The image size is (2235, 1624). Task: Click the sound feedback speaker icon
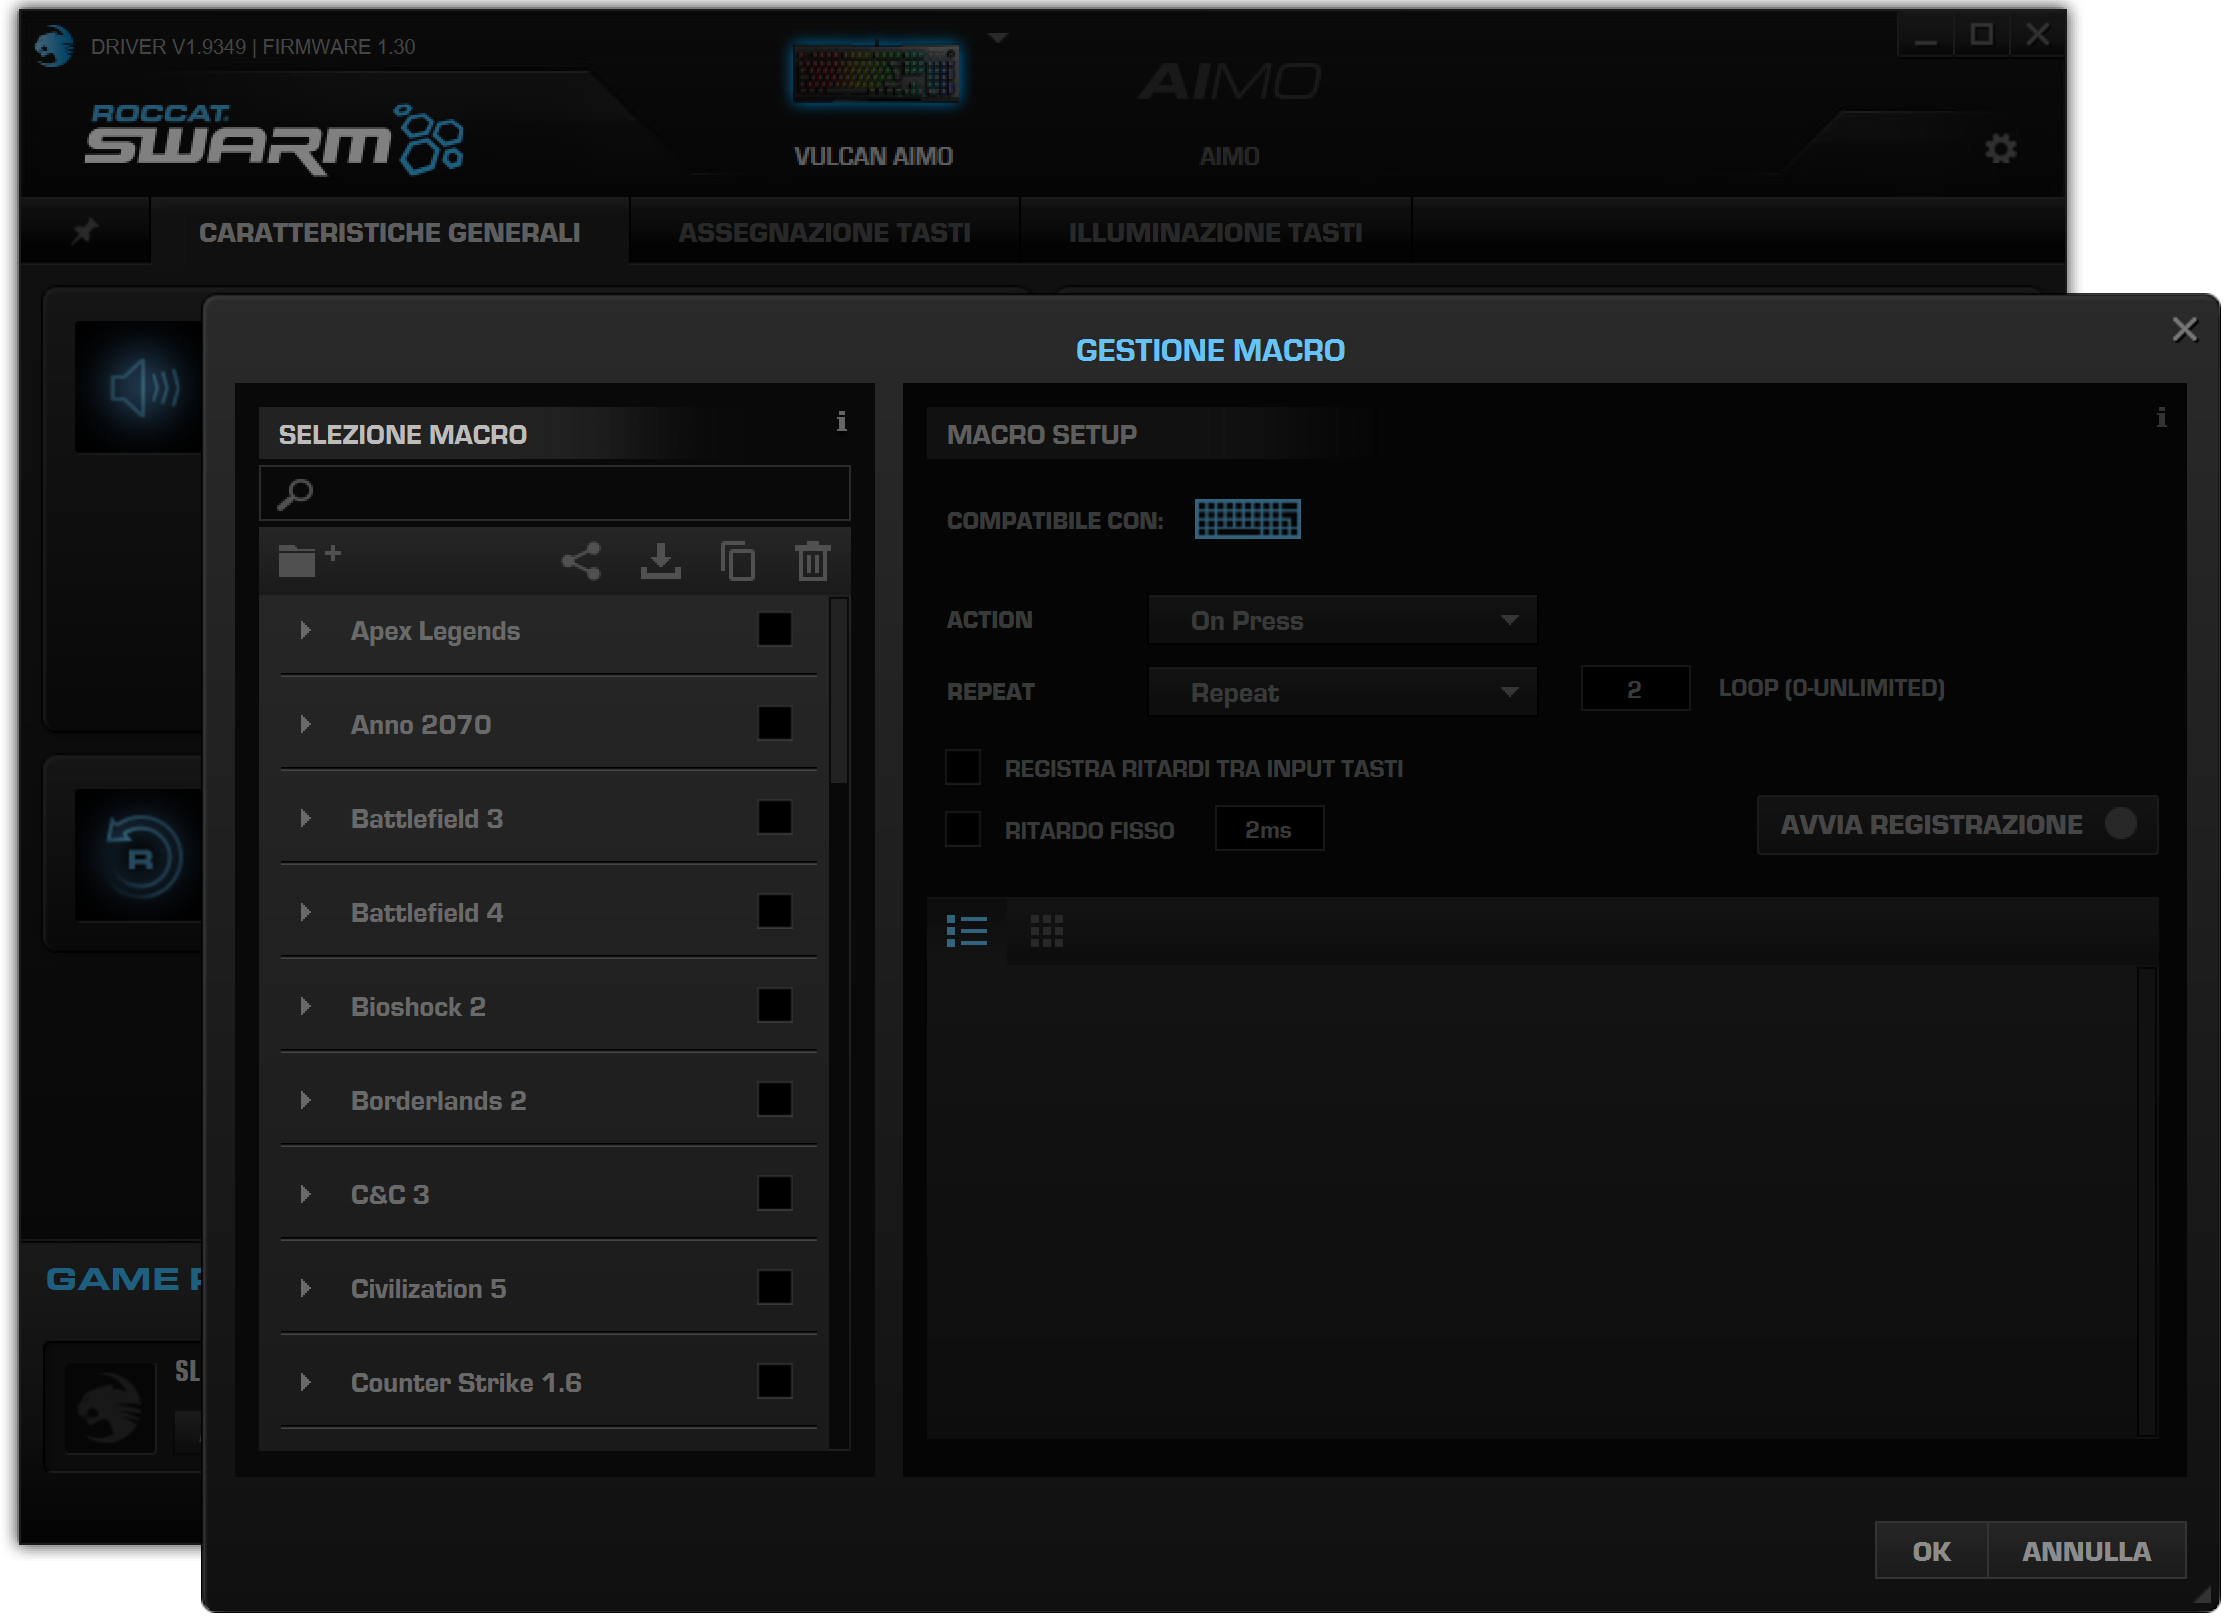(140, 387)
